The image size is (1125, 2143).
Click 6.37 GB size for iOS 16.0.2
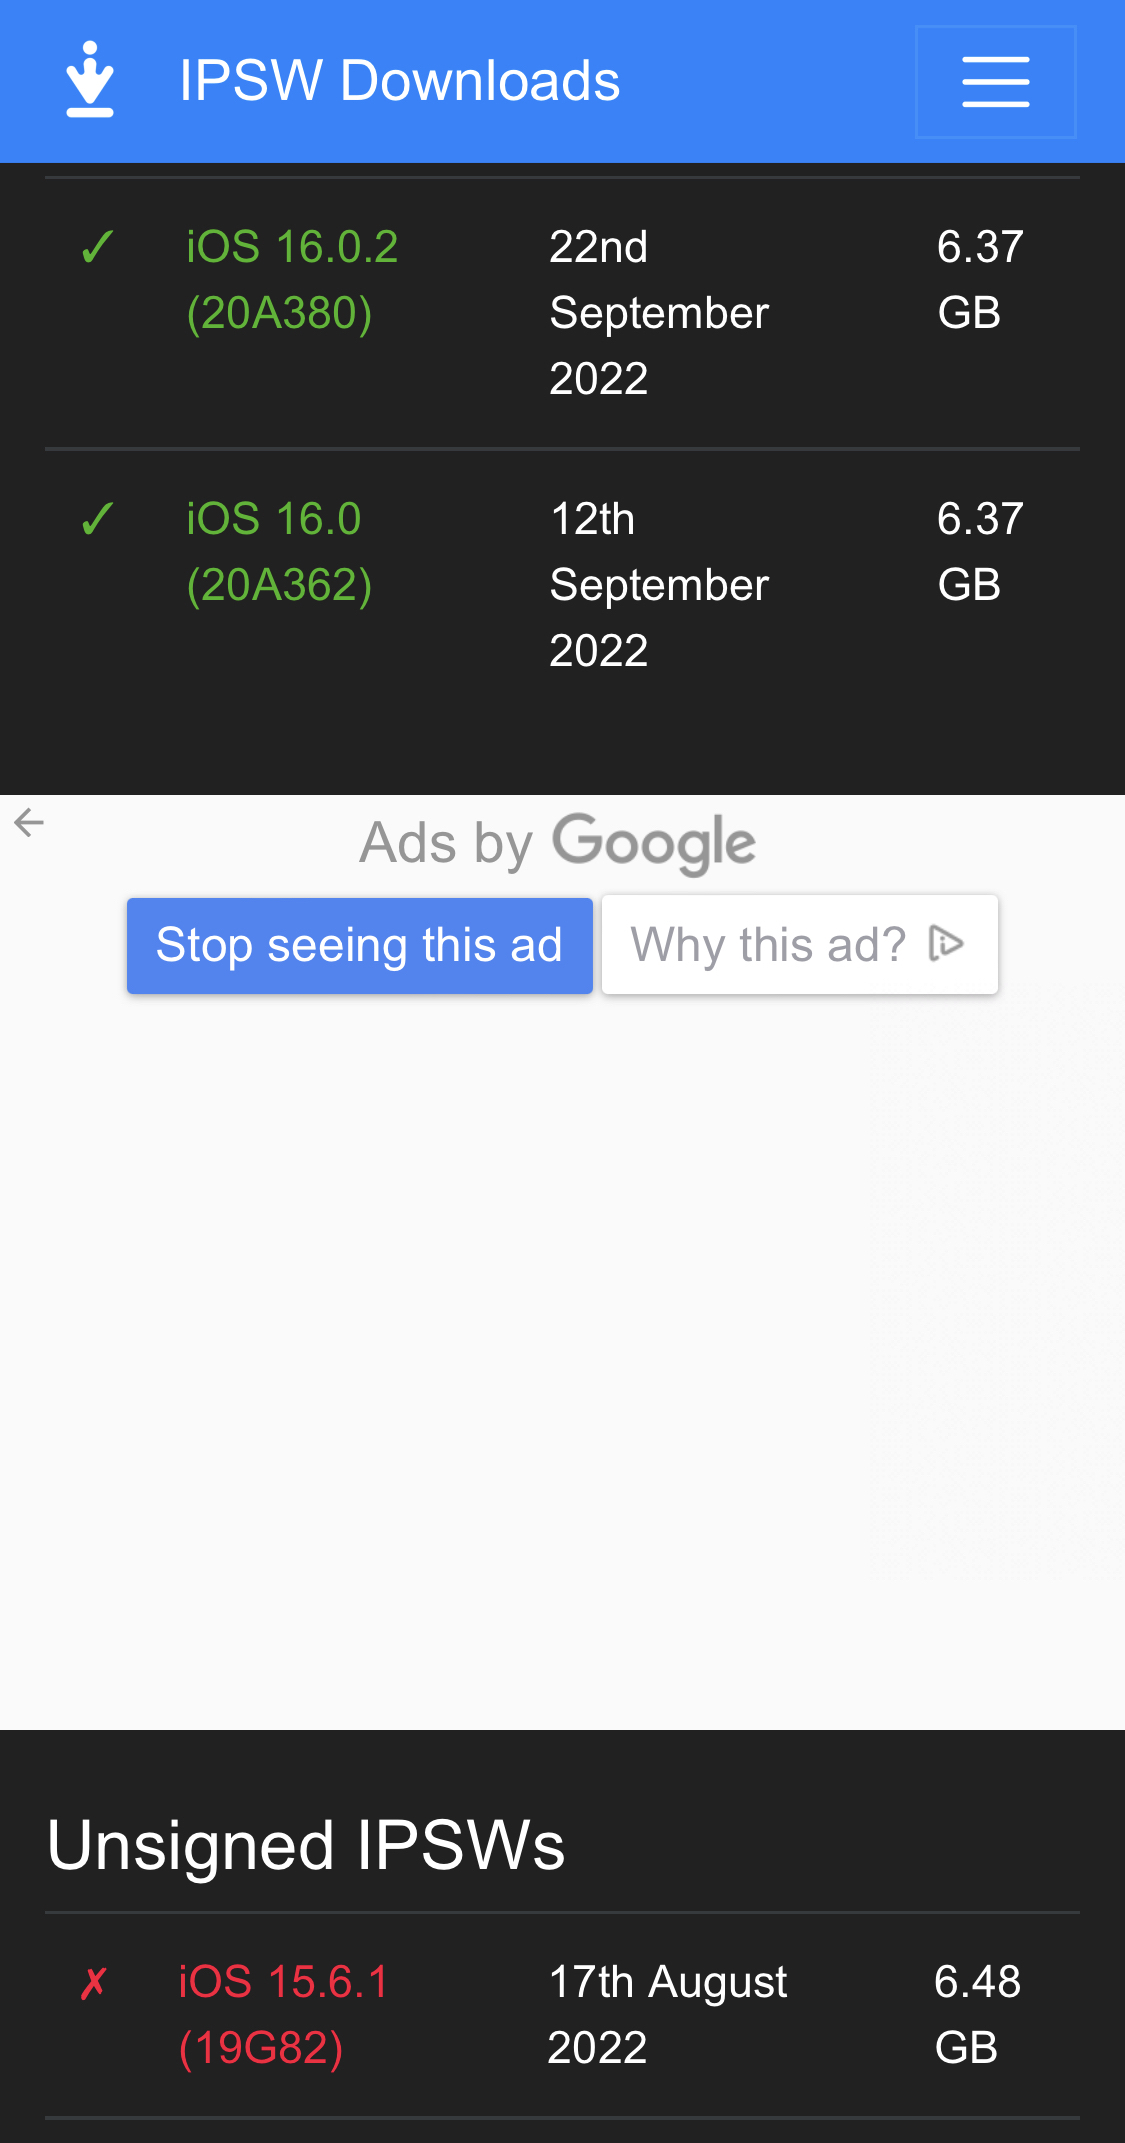[x=980, y=280]
